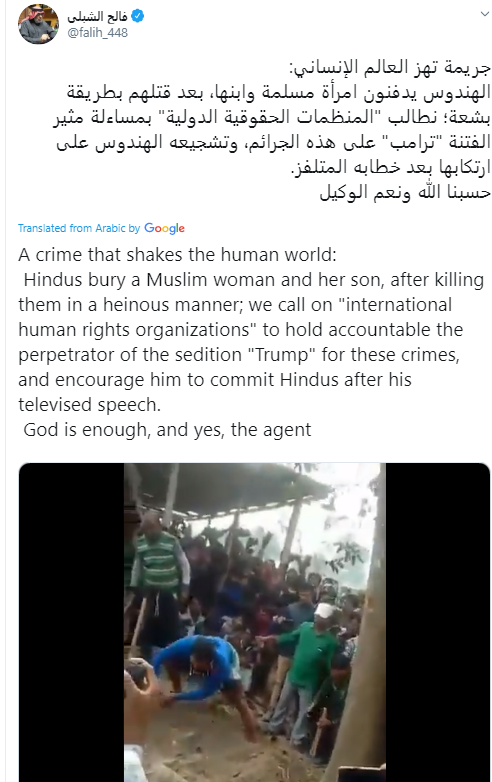Open the tweet options chevron menu

485,14
